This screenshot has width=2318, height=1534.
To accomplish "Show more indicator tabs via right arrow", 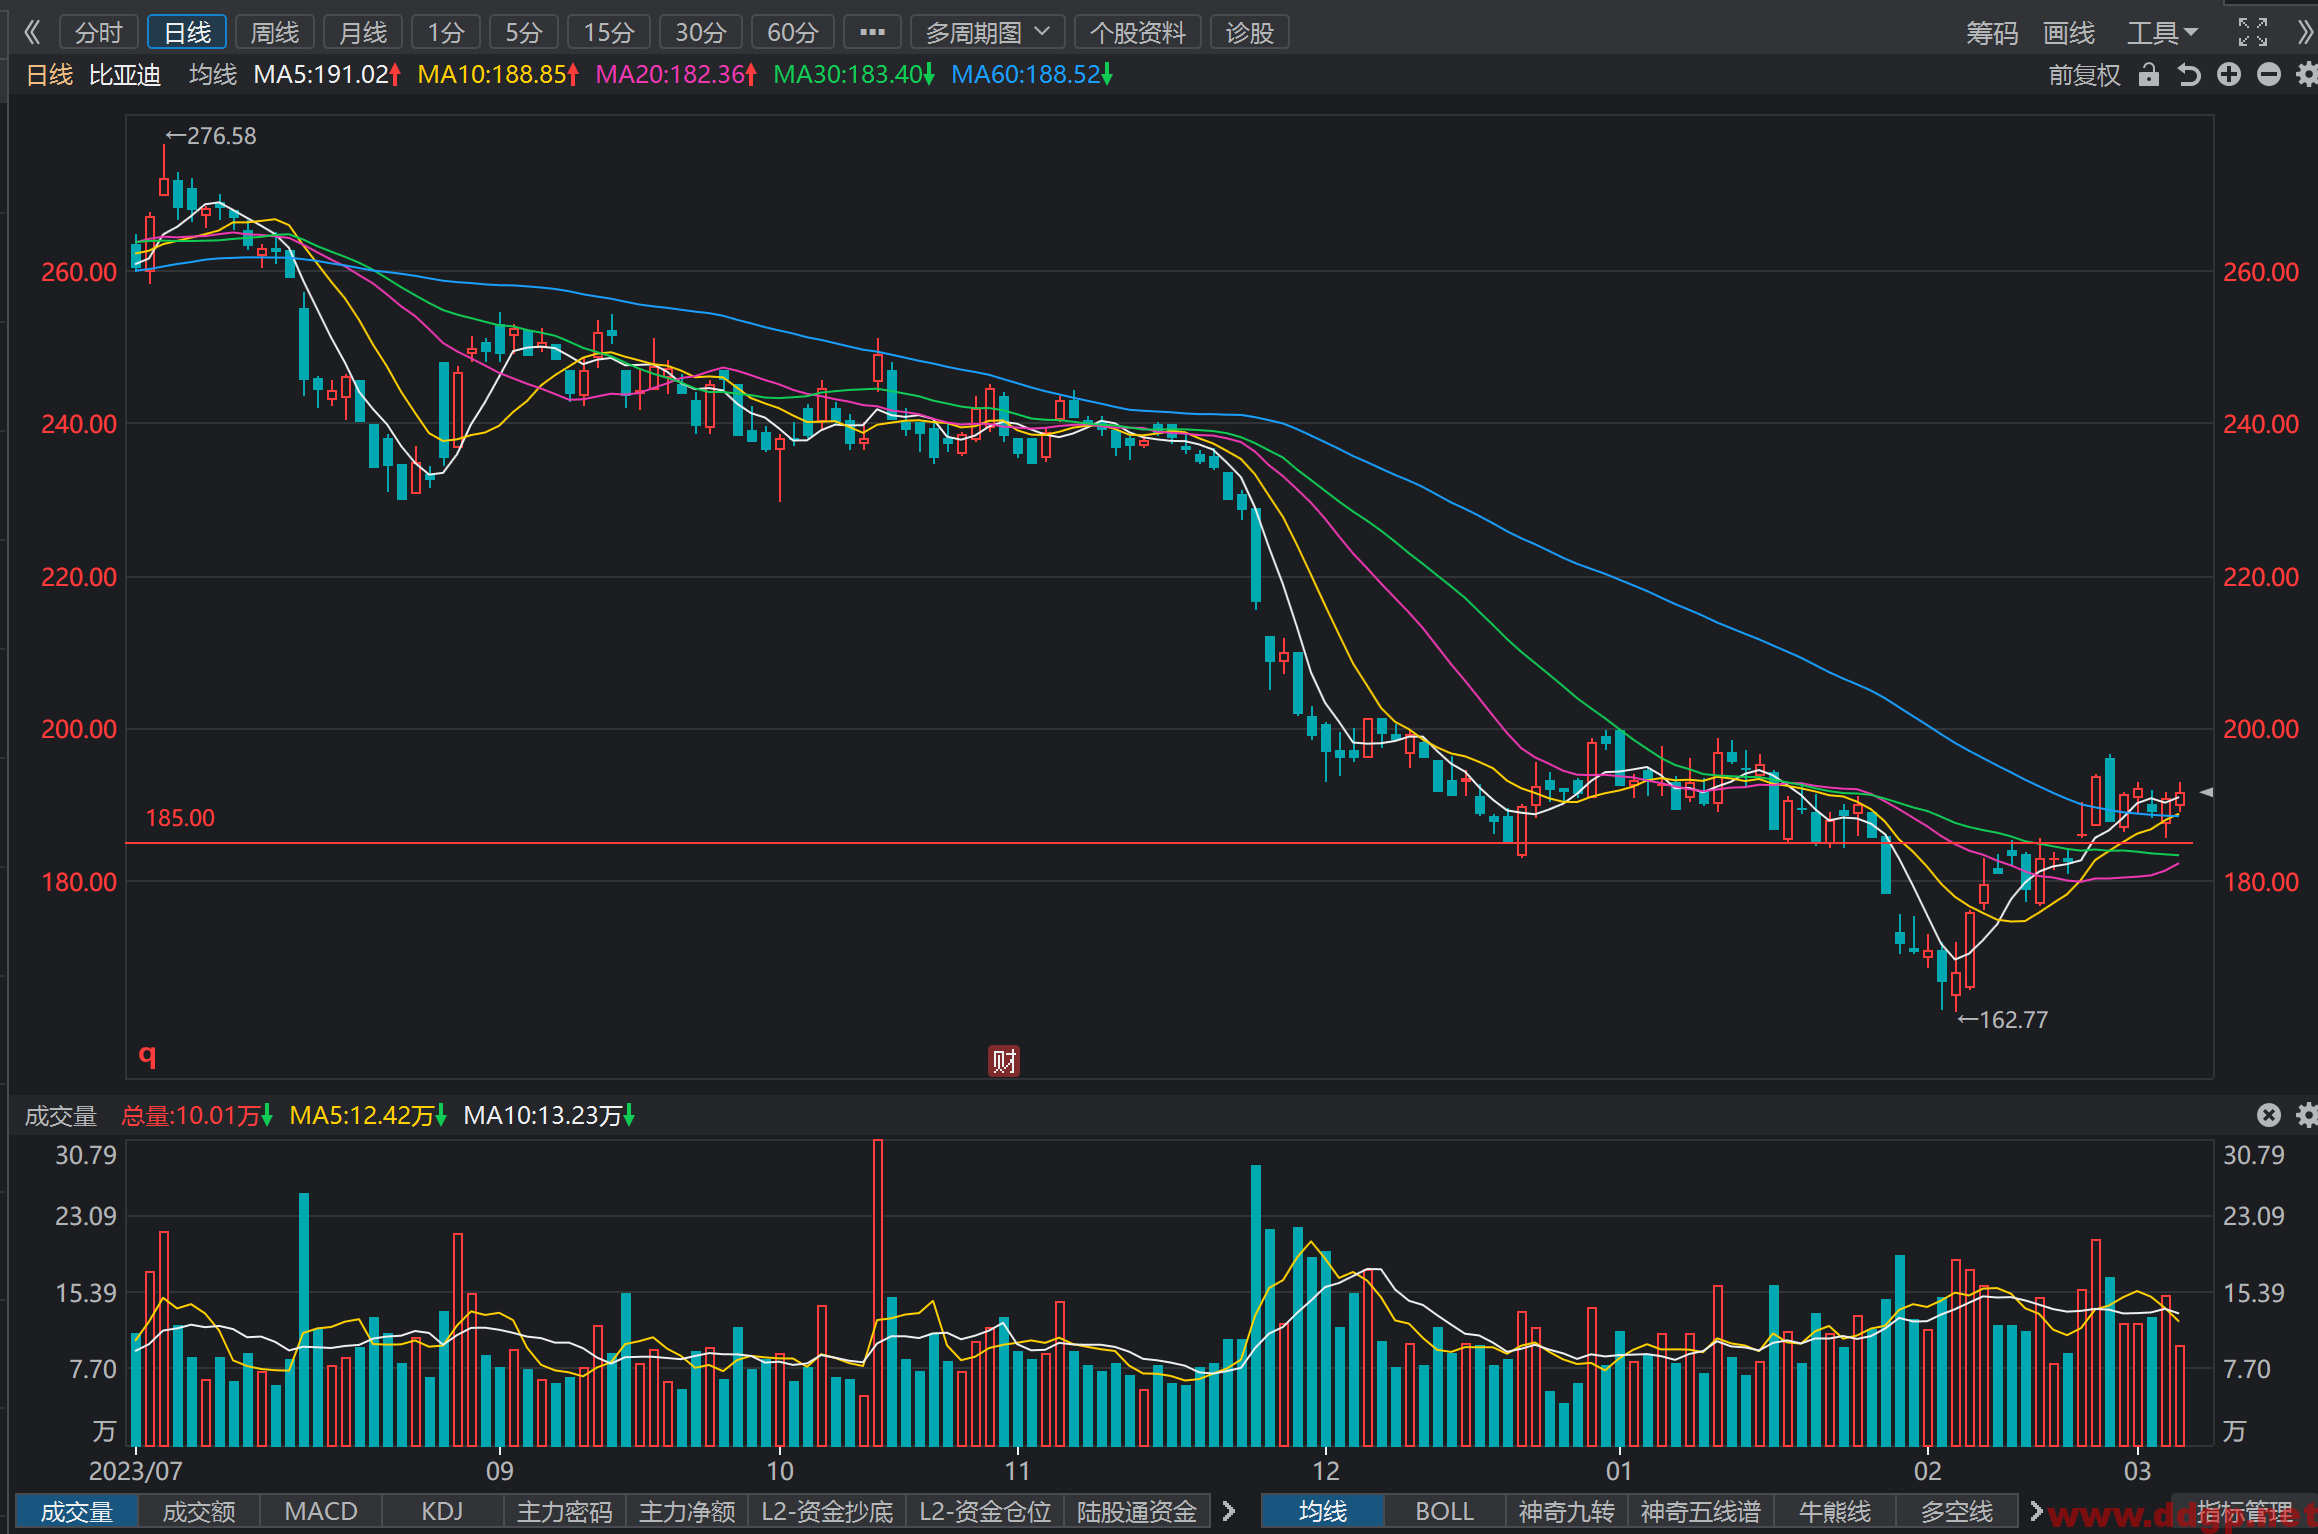I will 1229,1511.
